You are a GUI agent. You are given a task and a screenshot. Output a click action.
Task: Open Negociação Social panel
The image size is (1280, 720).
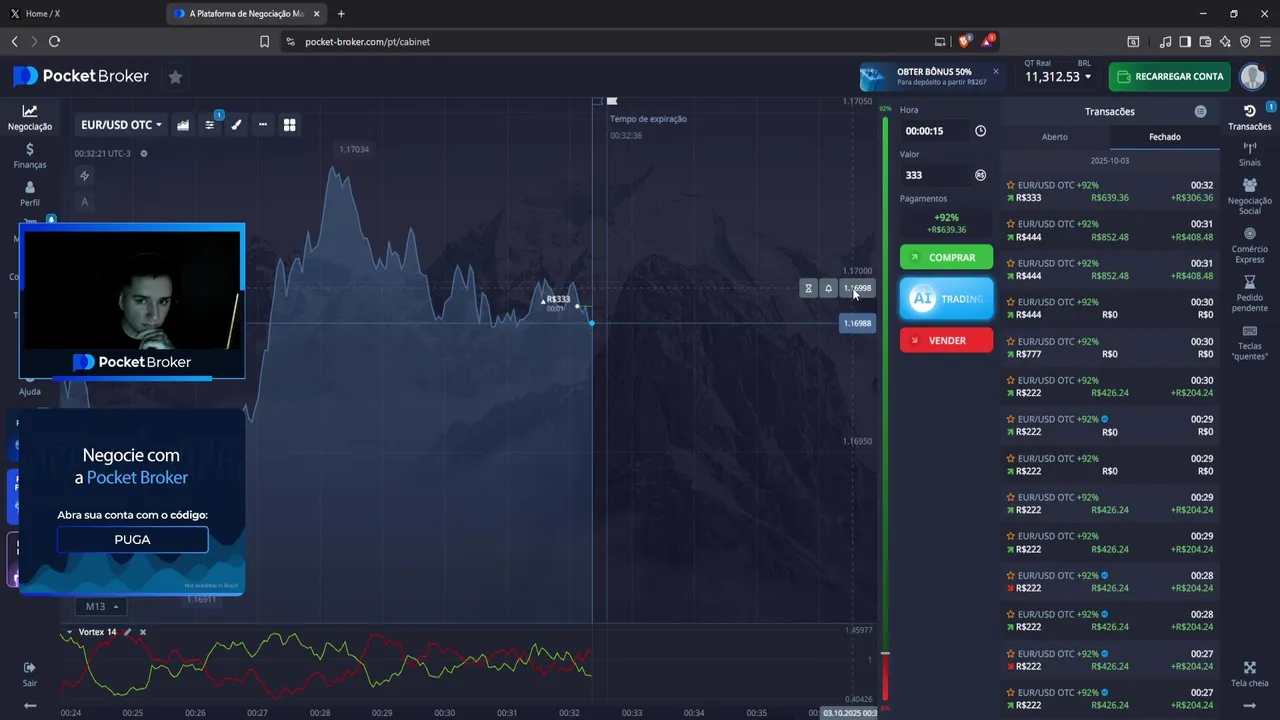point(1250,197)
